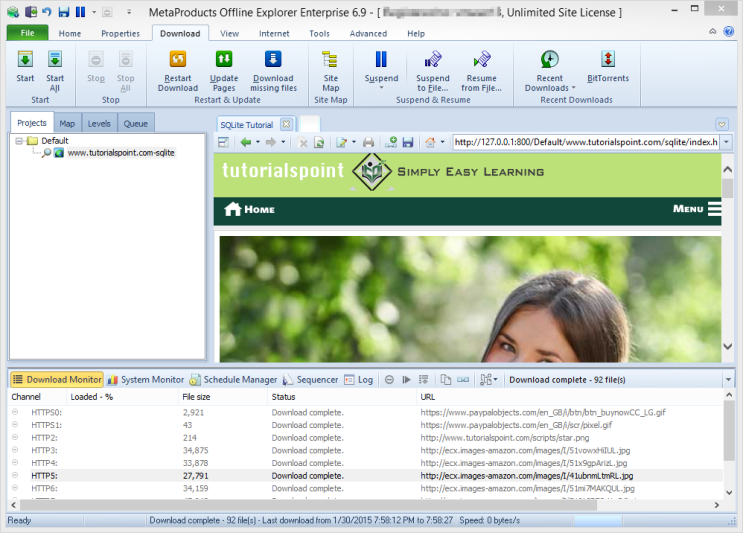This screenshot has height=533, width=743.
Task: Click the webpage vertical scrollbar down arrow
Action: tap(728, 346)
